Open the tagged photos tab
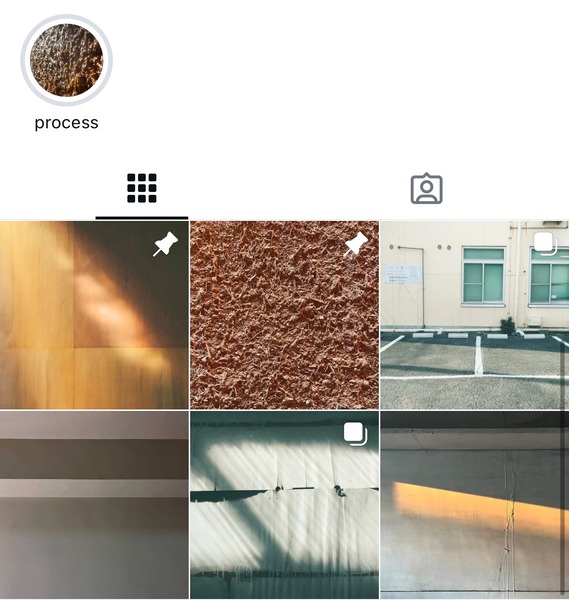The image size is (569, 600). 427,189
